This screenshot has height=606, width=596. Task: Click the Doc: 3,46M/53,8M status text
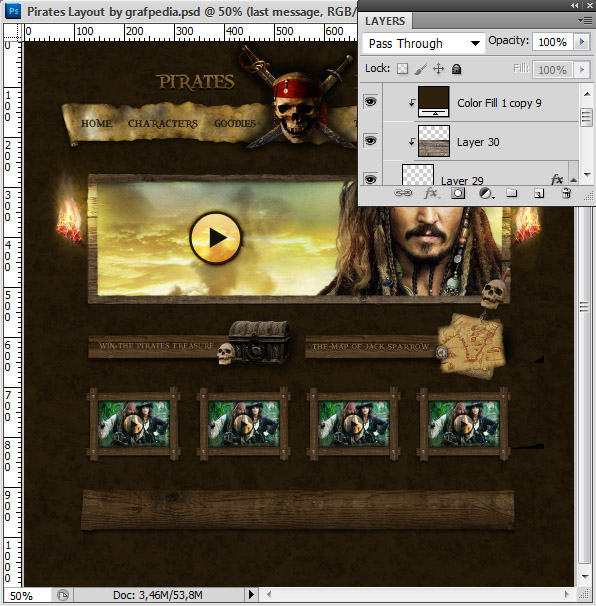158,595
